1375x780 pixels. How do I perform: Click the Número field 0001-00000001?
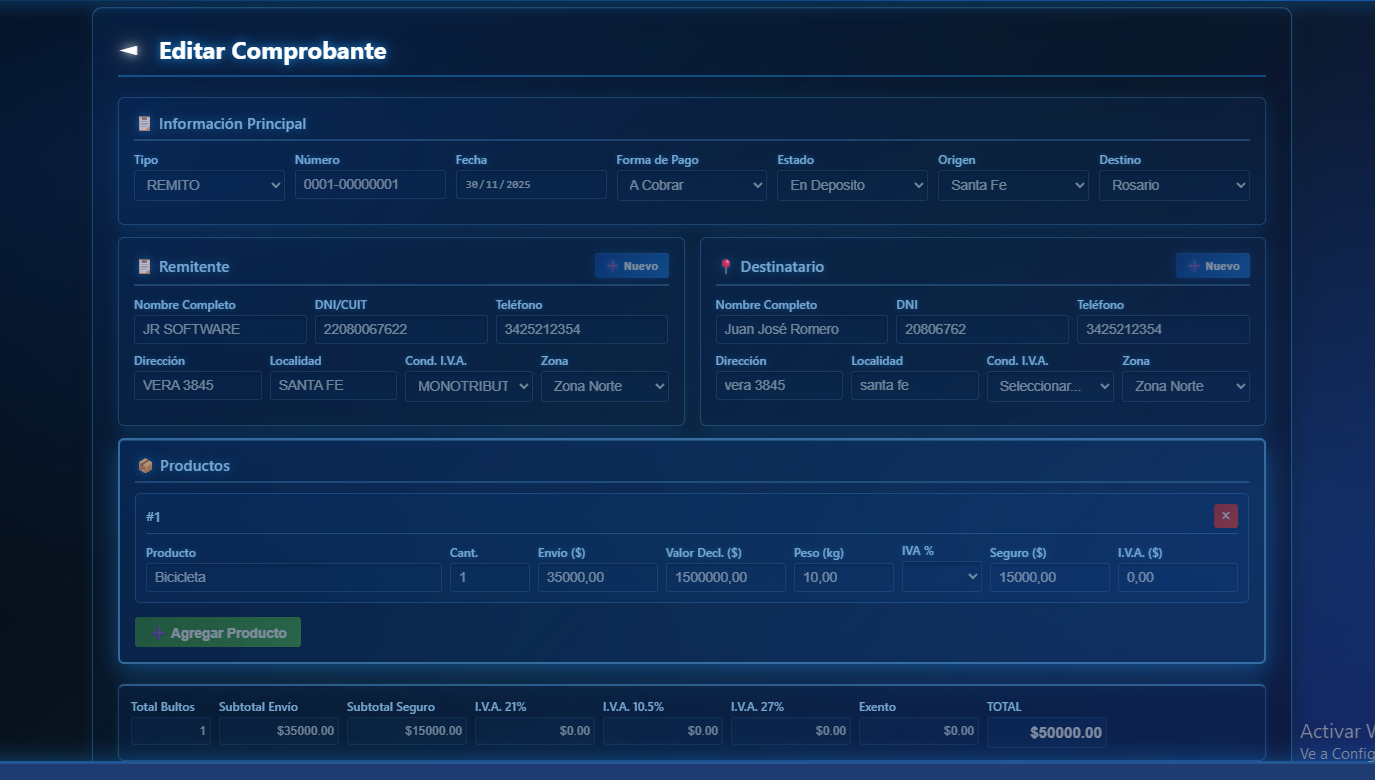point(370,185)
